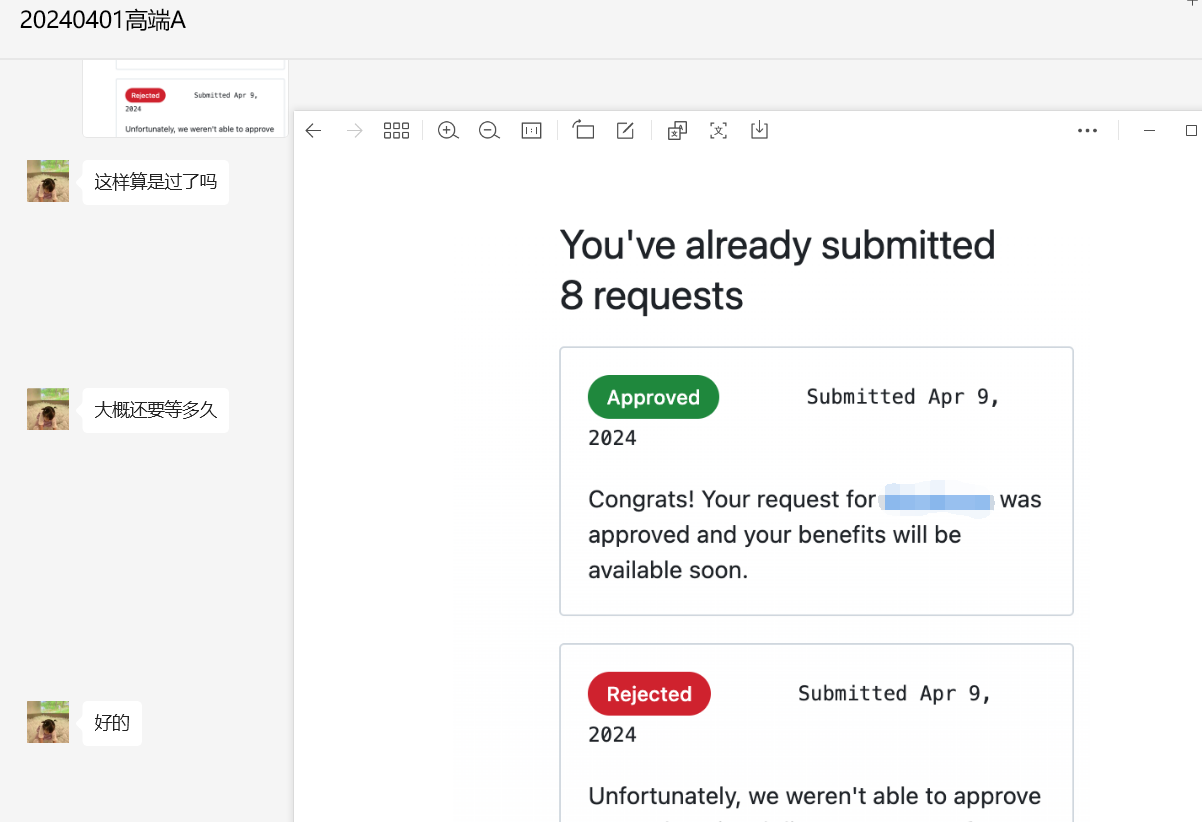Translate the text in the image
This screenshot has height=822, width=1202.
point(677,131)
